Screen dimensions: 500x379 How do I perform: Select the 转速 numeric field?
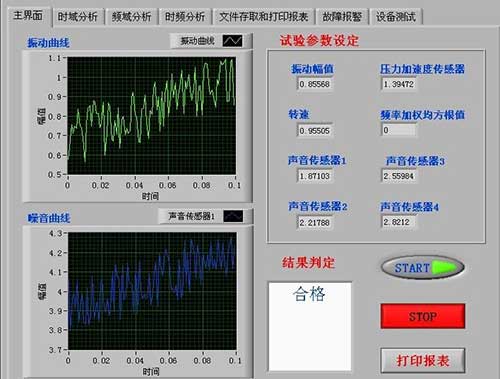pyautogui.click(x=314, y=130)
